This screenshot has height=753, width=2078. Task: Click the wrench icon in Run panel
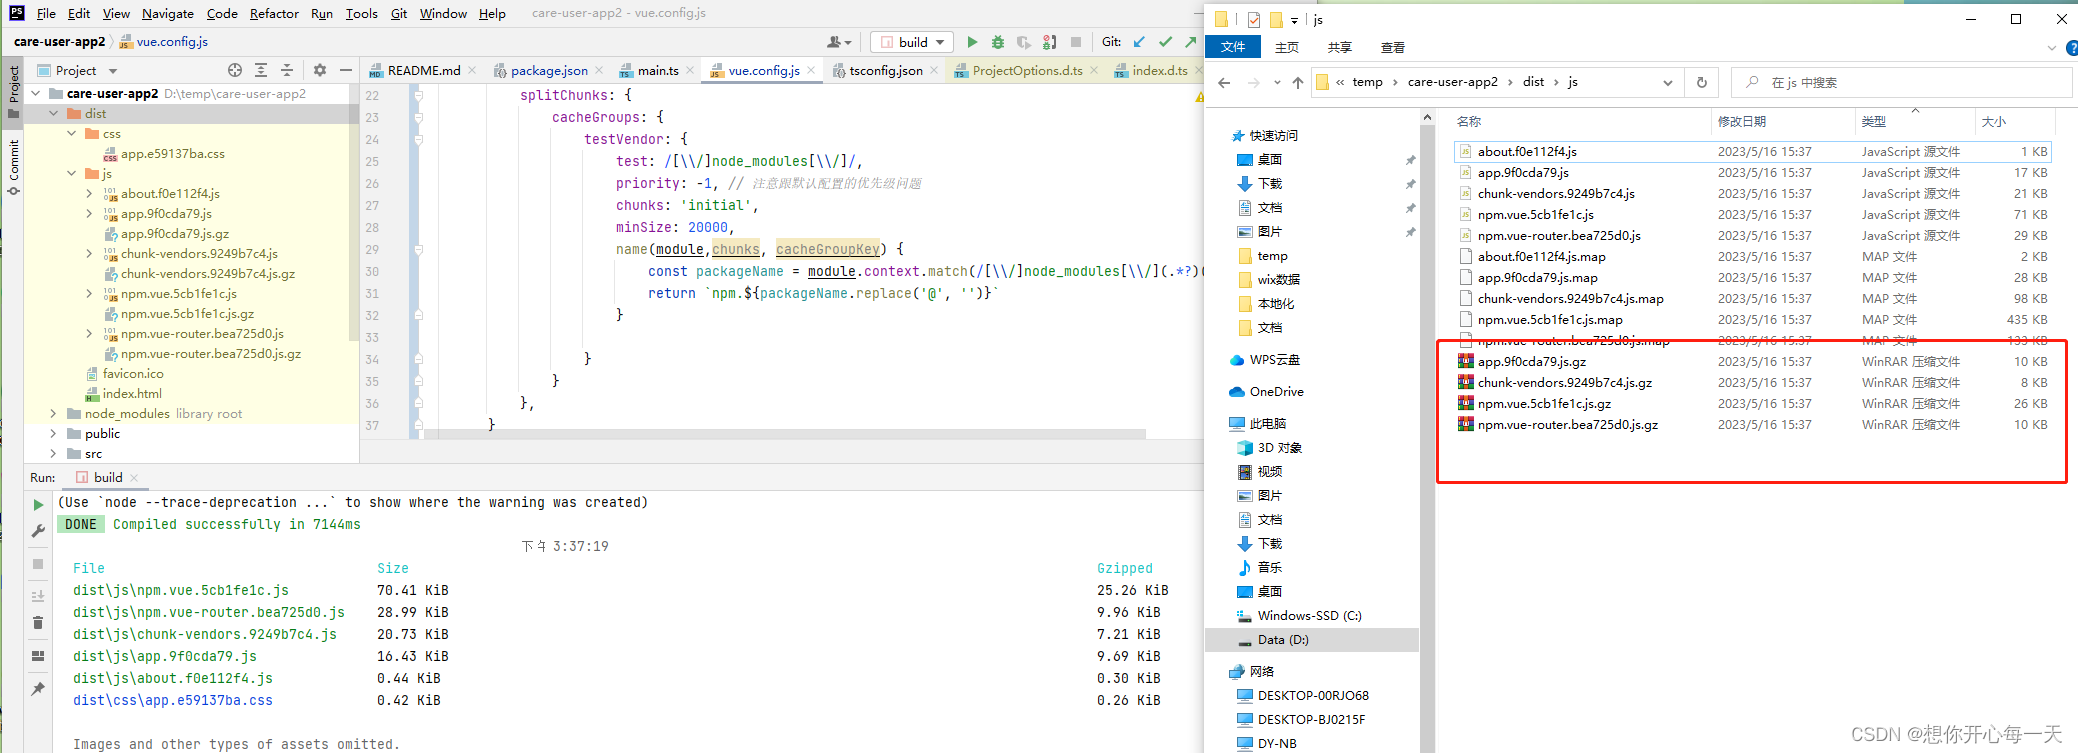38,531
